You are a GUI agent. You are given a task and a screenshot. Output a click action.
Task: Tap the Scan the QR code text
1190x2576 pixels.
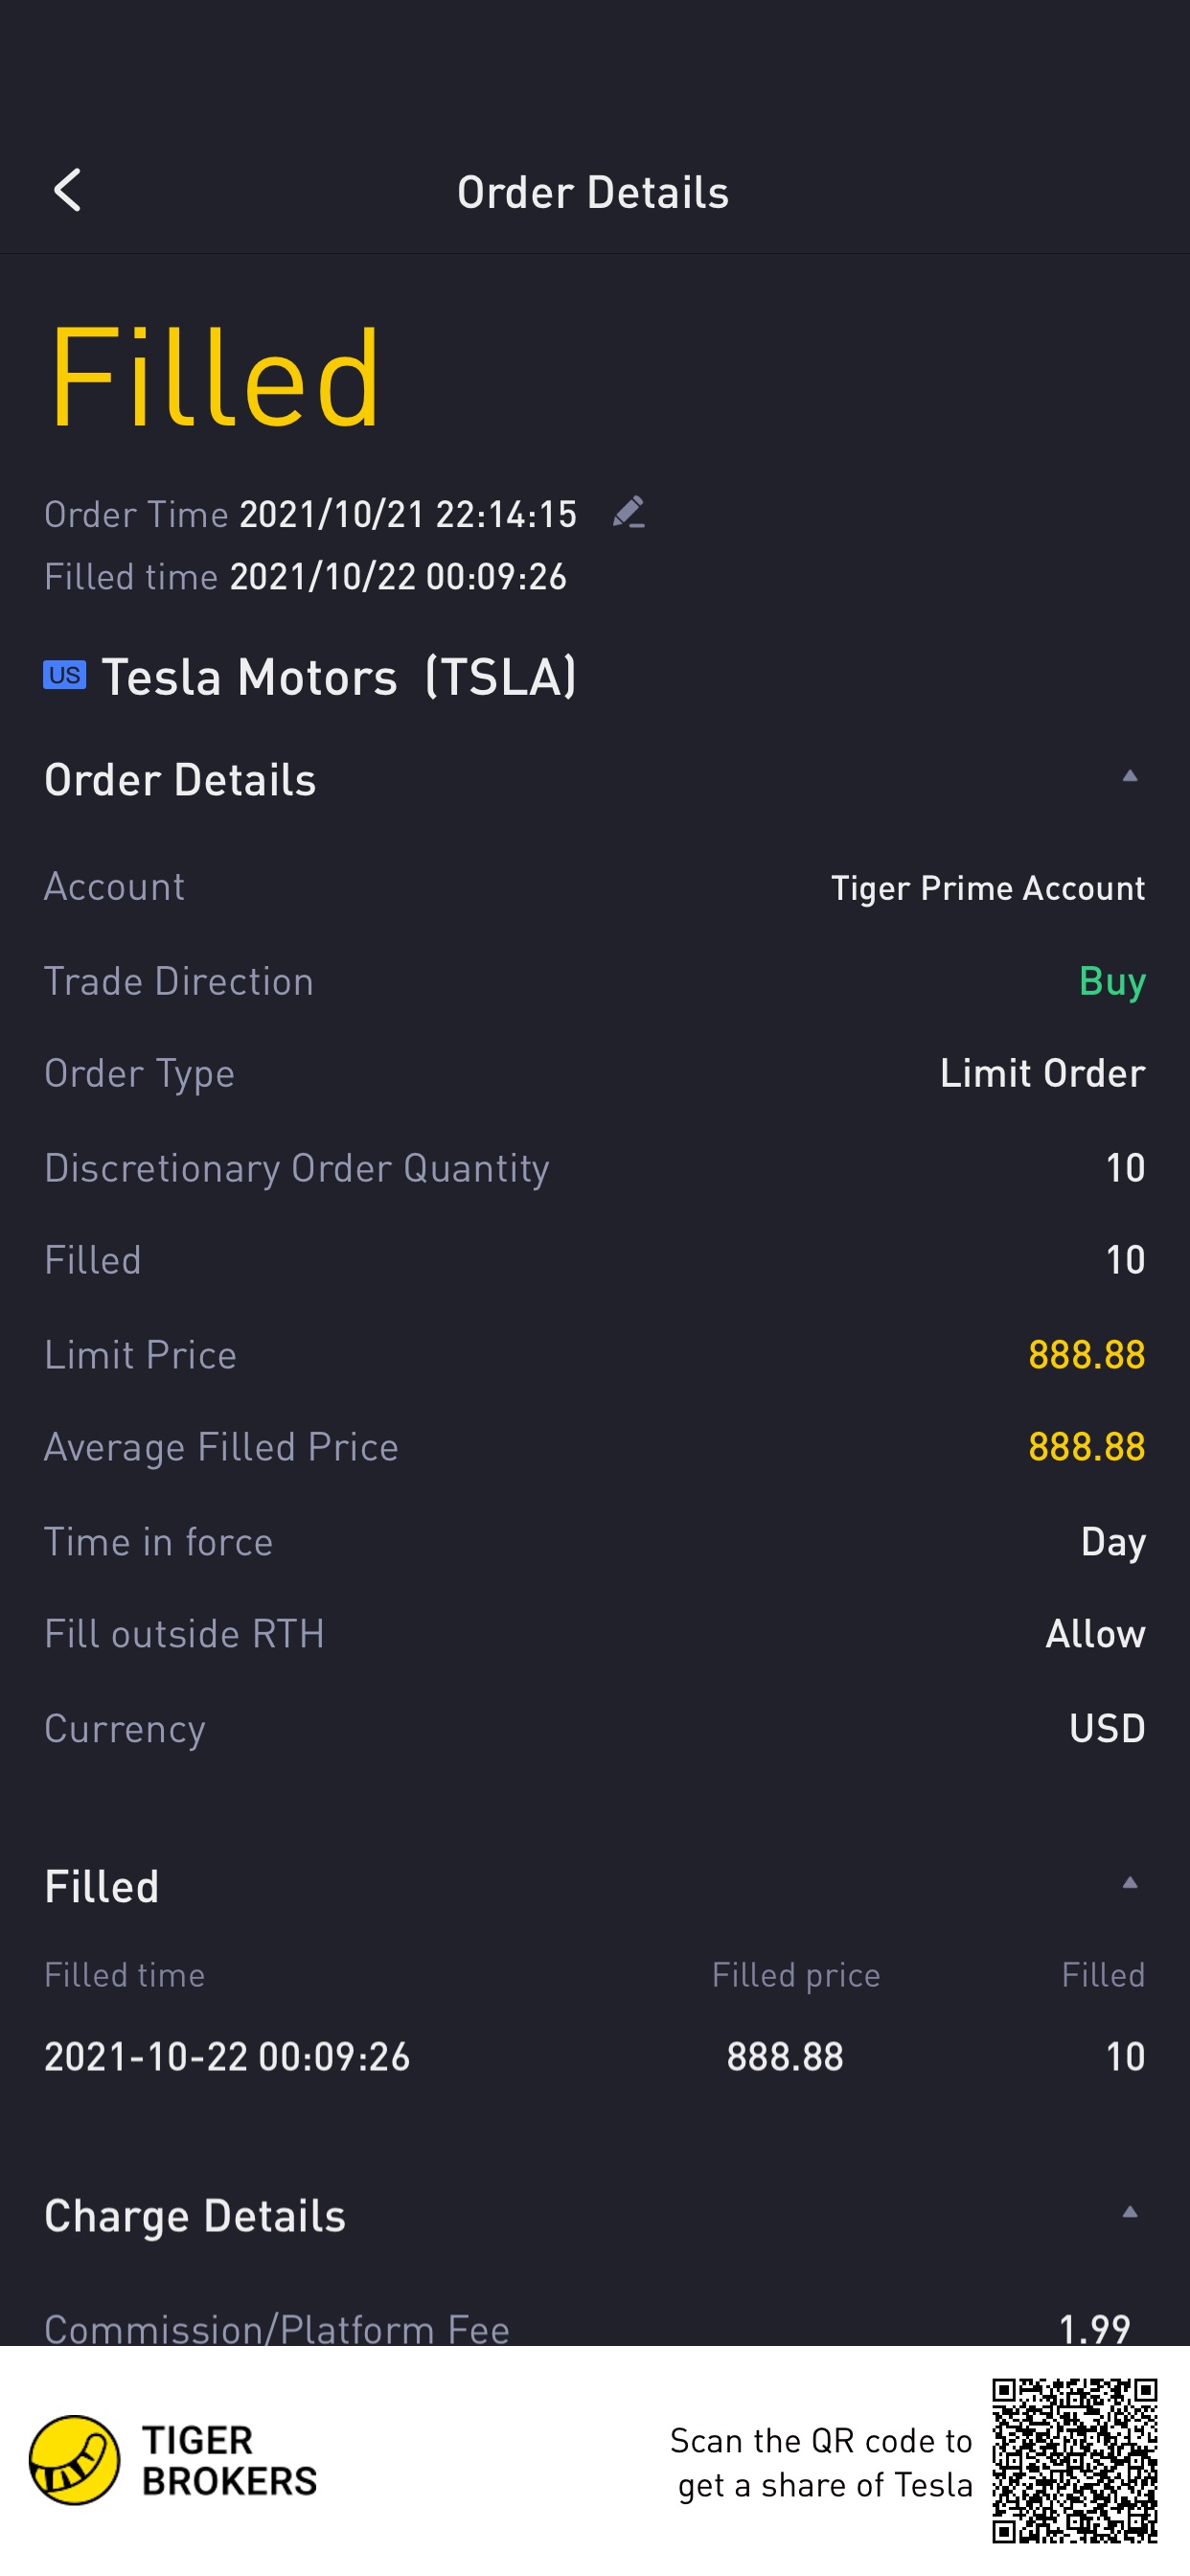pyautogui.click(x=821, y=2462)
